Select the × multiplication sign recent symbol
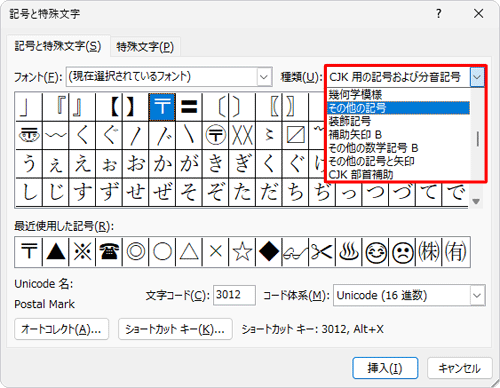 tap(216, 252)
